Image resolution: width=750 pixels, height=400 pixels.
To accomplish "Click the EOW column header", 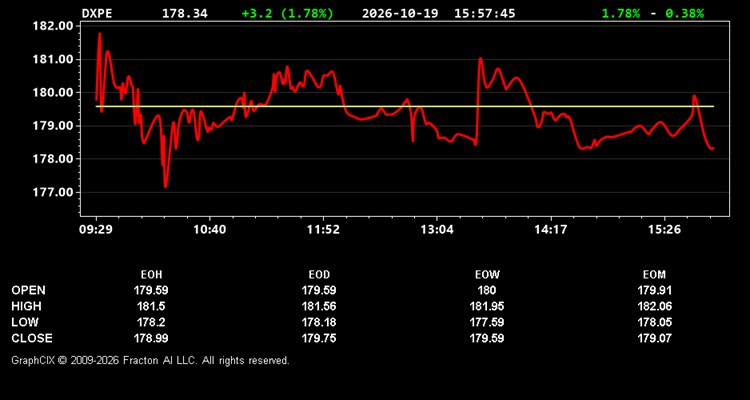I will [x=487, y=275].
